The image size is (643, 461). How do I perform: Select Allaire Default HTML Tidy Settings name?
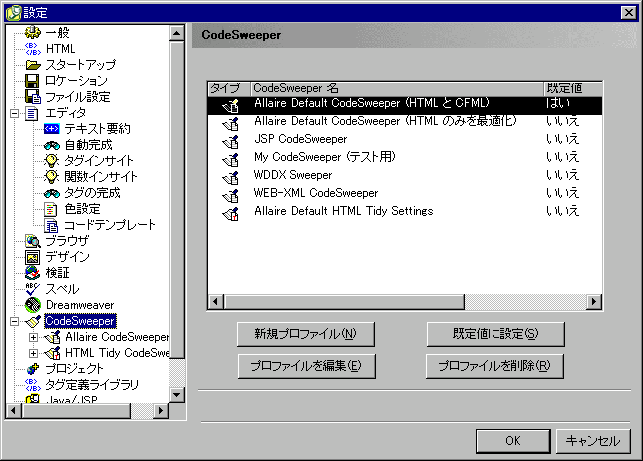[x=344, y=211]
